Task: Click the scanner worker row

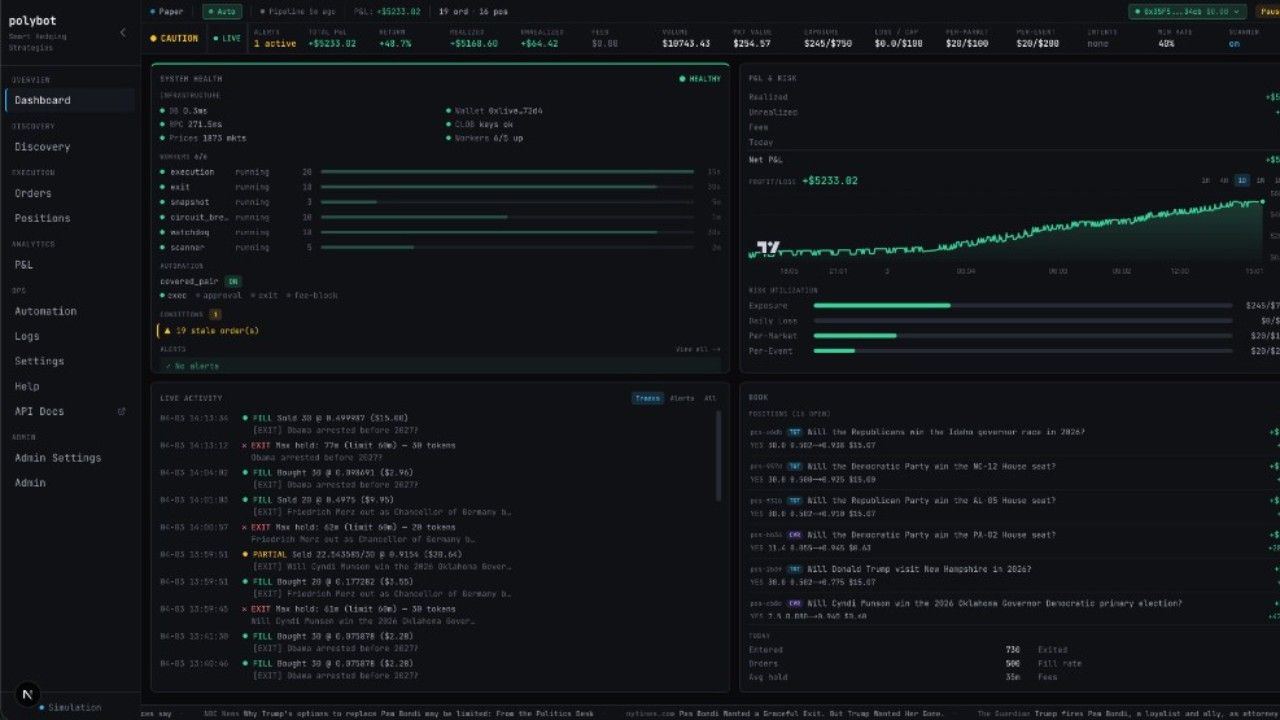Action: pyautogui.click(x=440, y=247)
